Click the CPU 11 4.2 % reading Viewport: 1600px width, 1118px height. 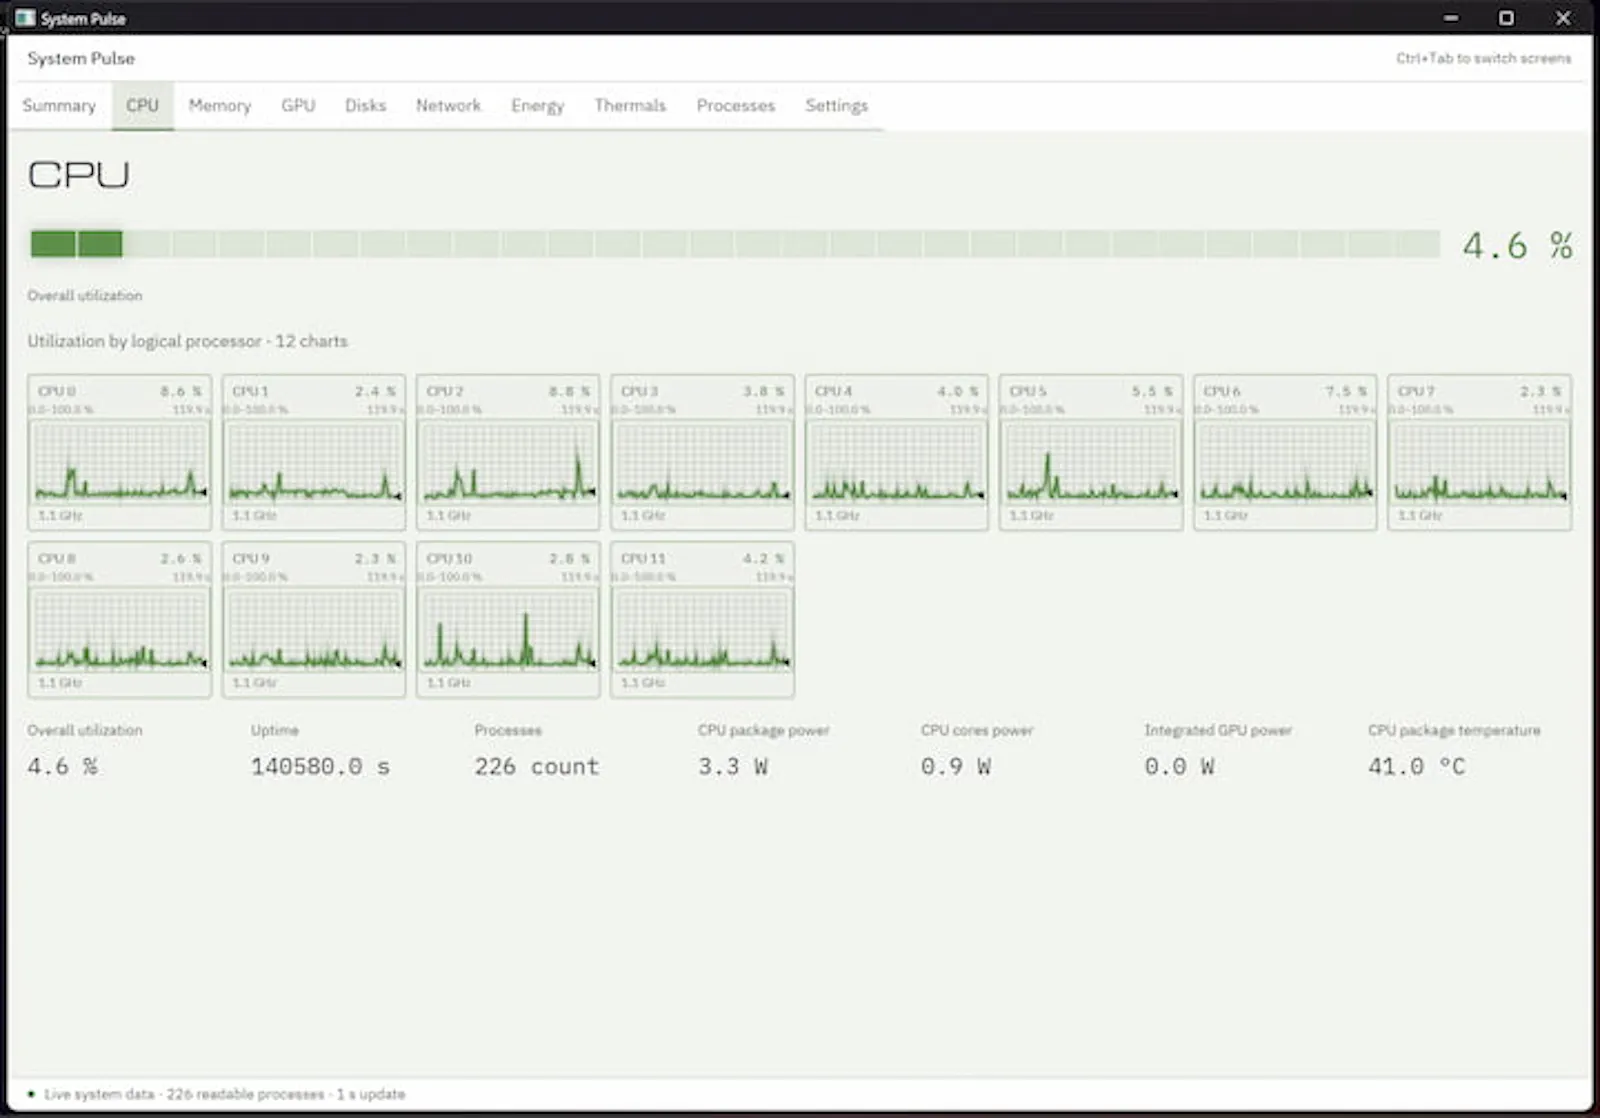pyautogui.click(x=763, y=558)
